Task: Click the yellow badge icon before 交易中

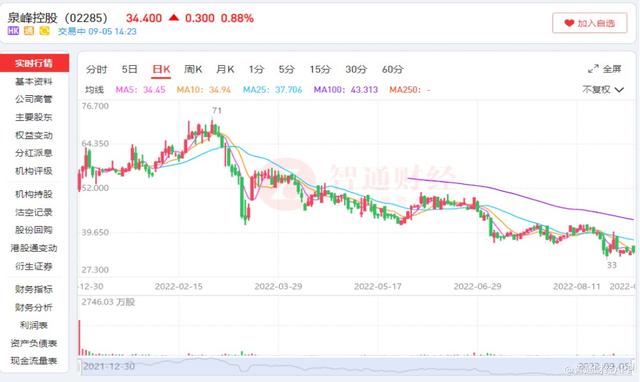Action: pyautogui.click(x=44, y=31)
